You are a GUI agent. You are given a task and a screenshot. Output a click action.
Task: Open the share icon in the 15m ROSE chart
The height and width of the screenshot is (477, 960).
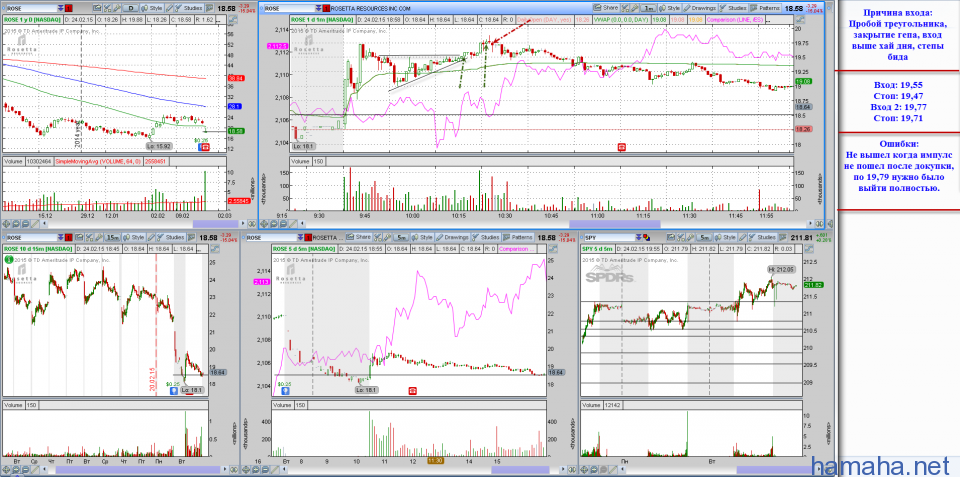(79, 237)
